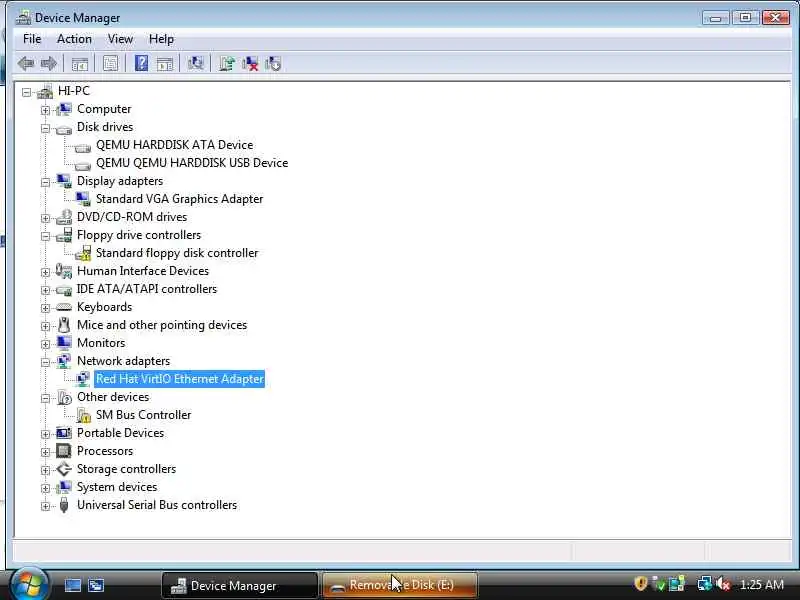
Task: Click the Device Manager title bar icon
Action: click(x=23, y=18)
